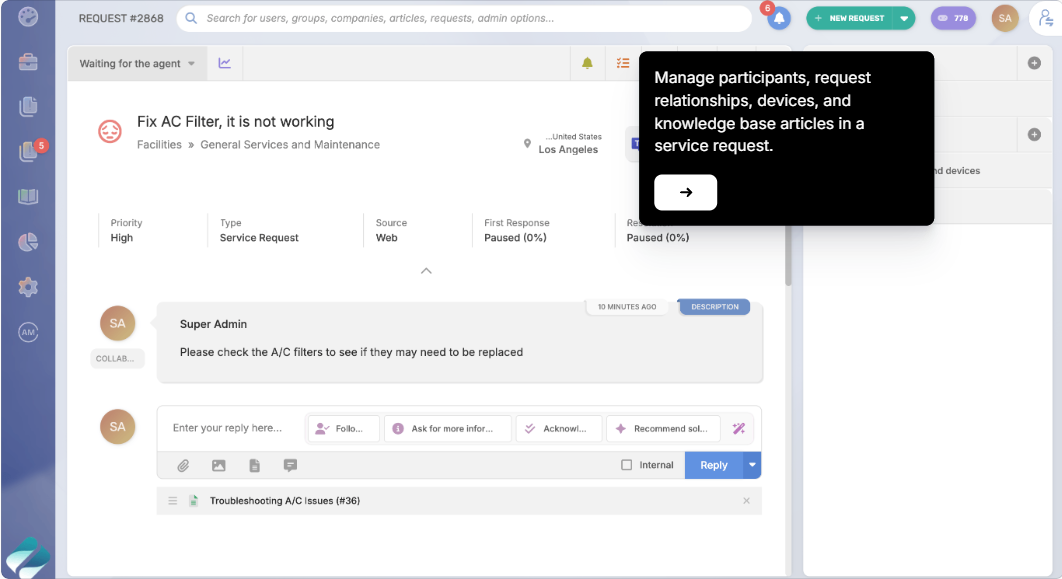Click the Description tag on message
Viewport: 1062px width, 579px height.
715,307
